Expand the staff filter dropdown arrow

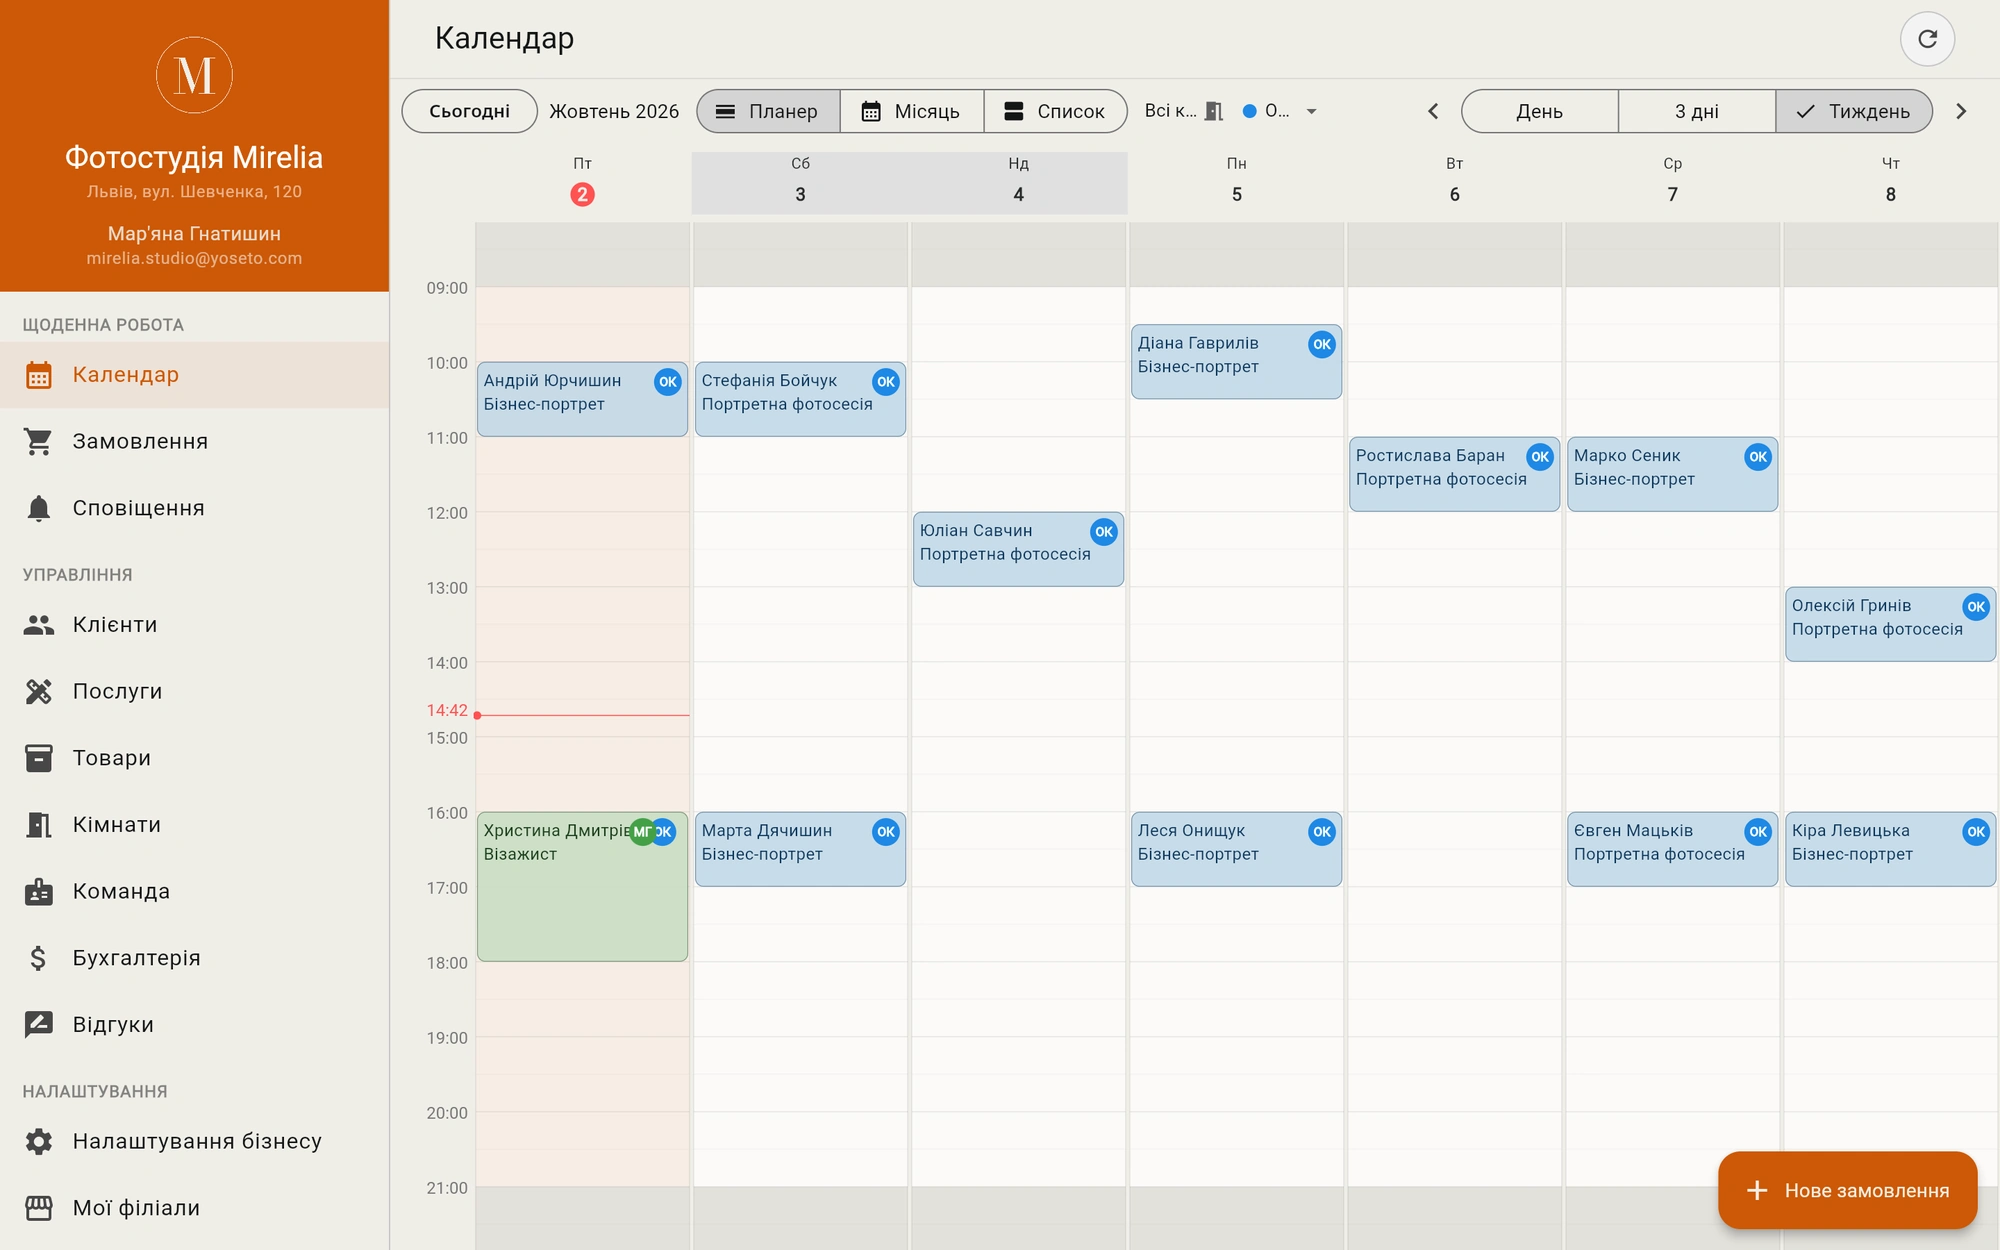click(x=1311, y=111)
